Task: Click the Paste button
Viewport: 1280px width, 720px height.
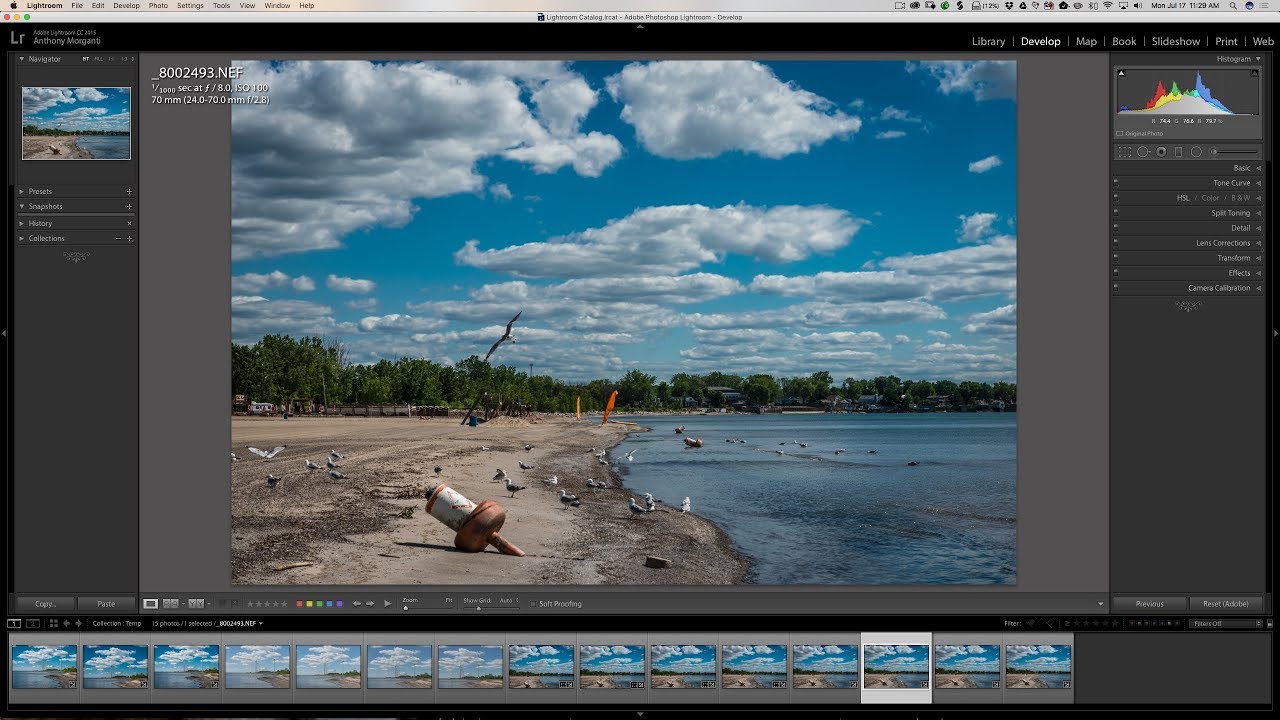Action: pyautogui.click(x=106, y=604)
